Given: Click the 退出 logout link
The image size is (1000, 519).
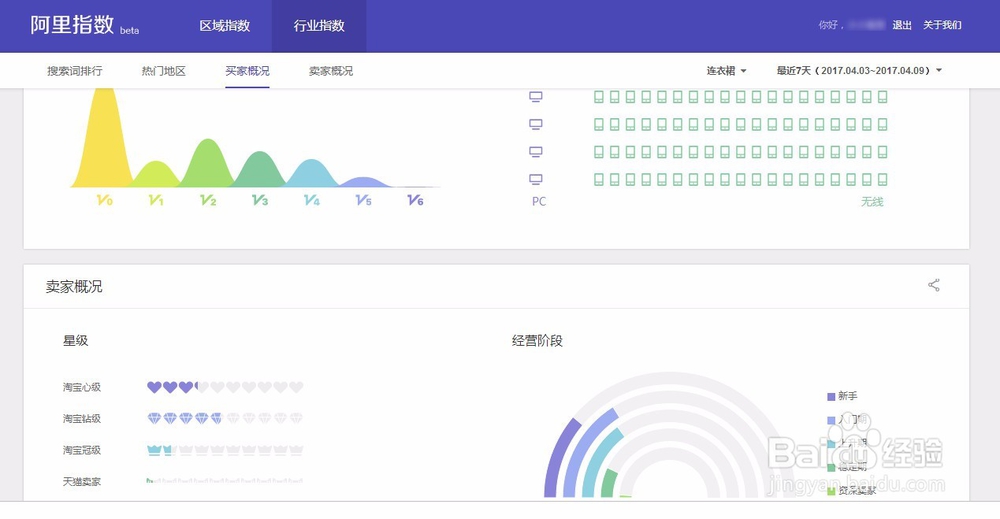Looking at the screenshot, I should [x=902, y=25].
